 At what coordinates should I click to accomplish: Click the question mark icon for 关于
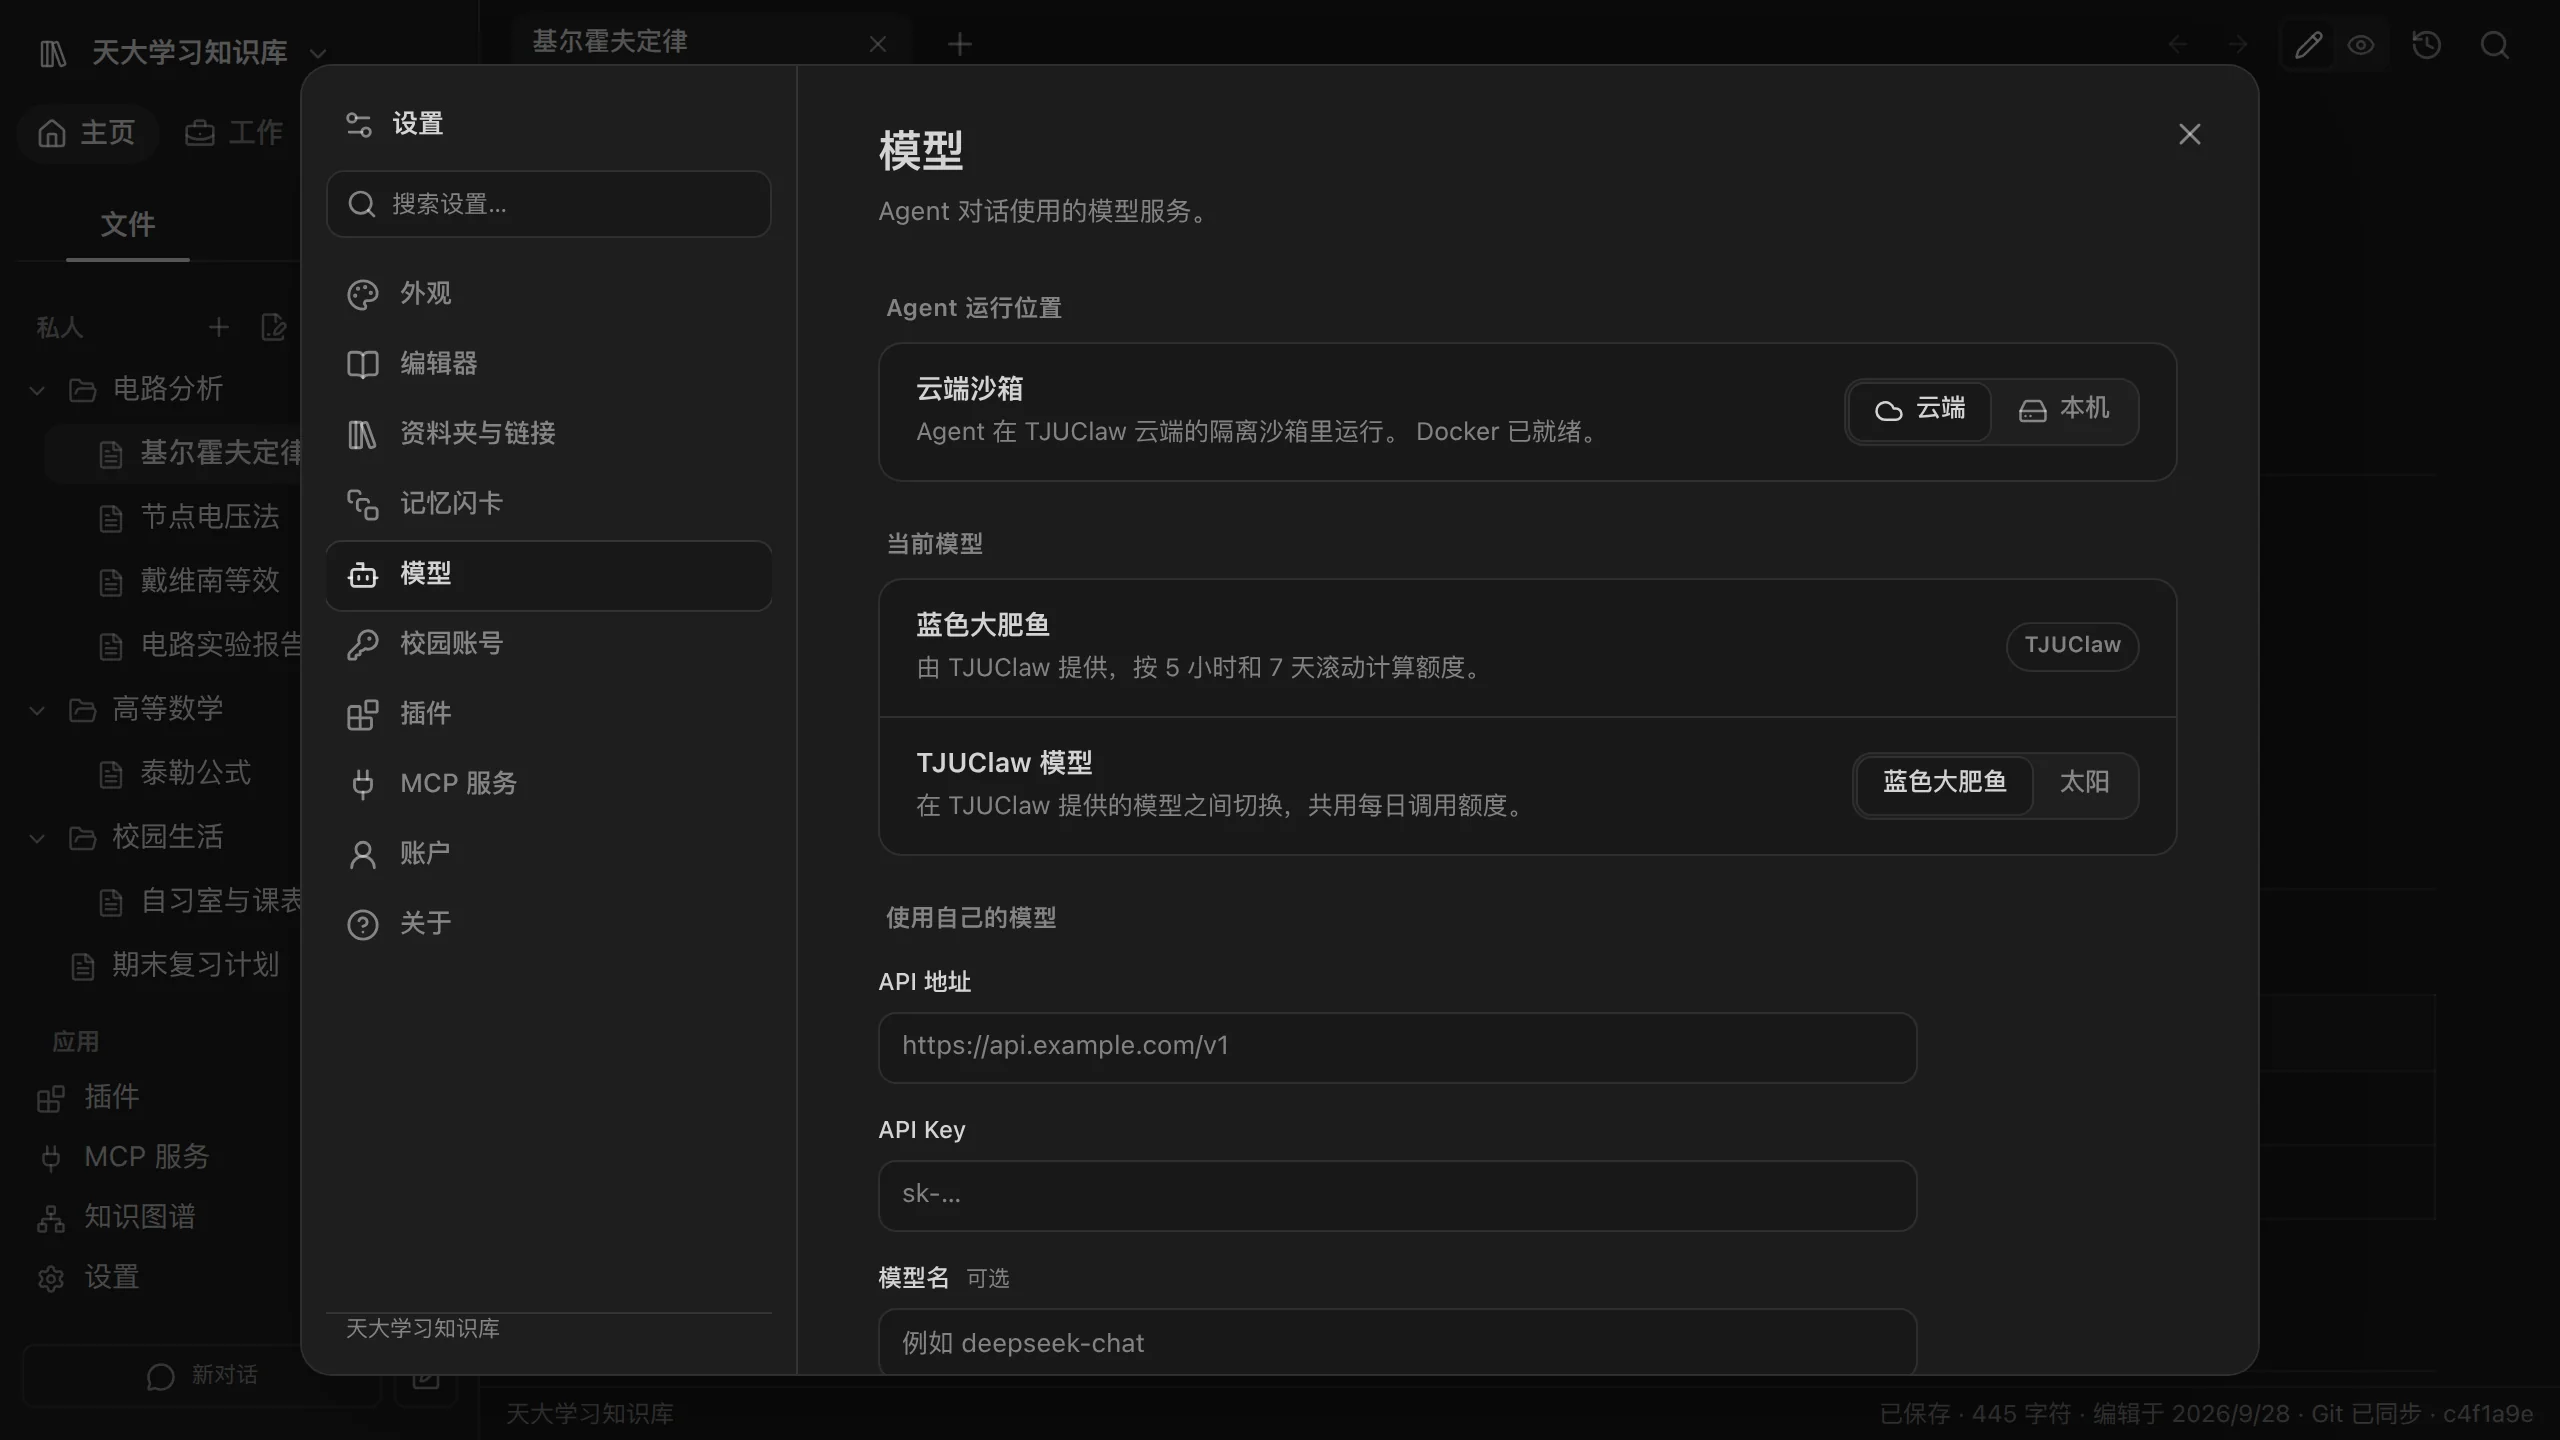362,924
